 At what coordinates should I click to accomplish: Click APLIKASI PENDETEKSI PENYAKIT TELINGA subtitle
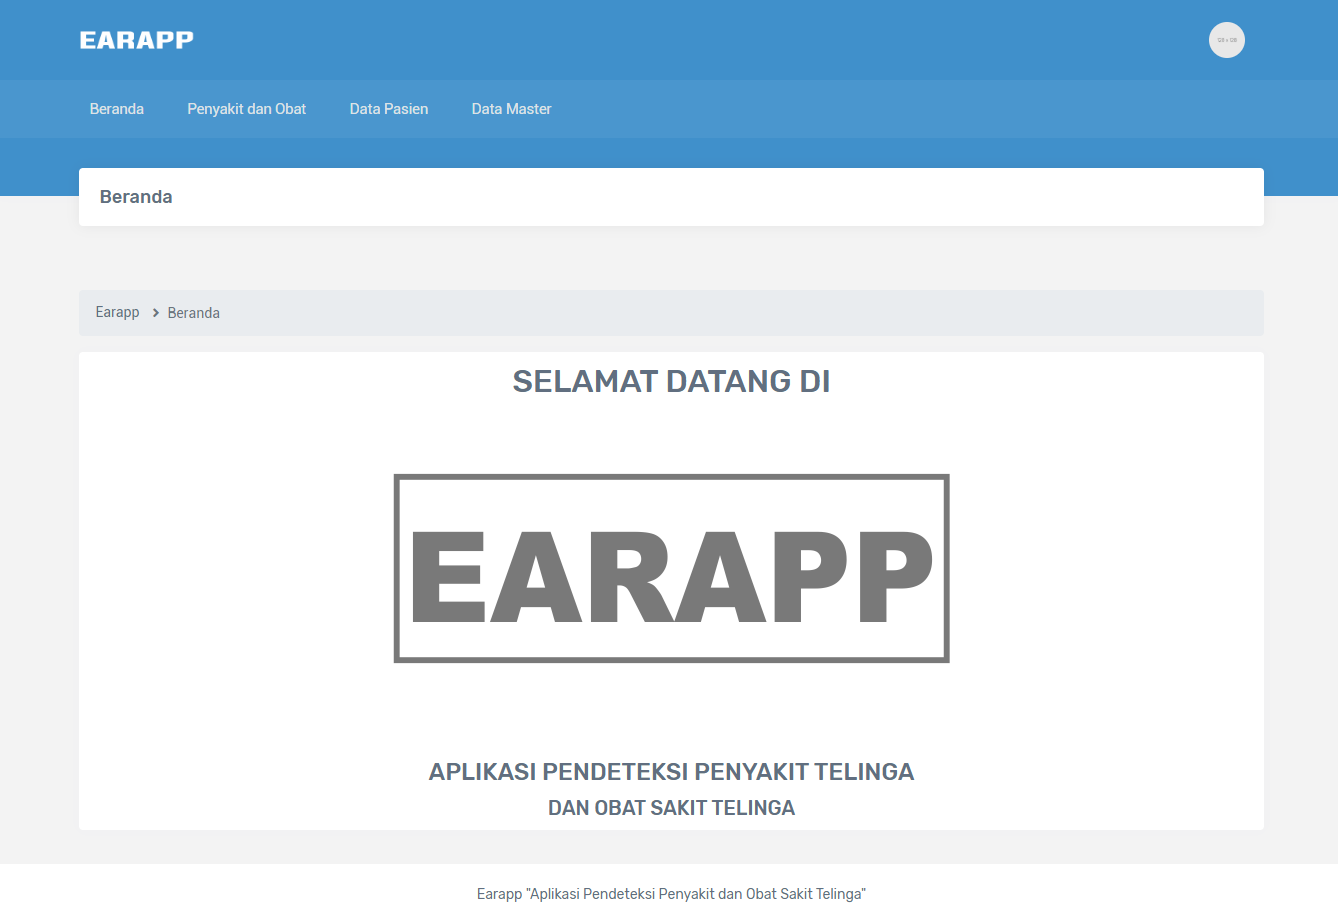tap(671, 772)
